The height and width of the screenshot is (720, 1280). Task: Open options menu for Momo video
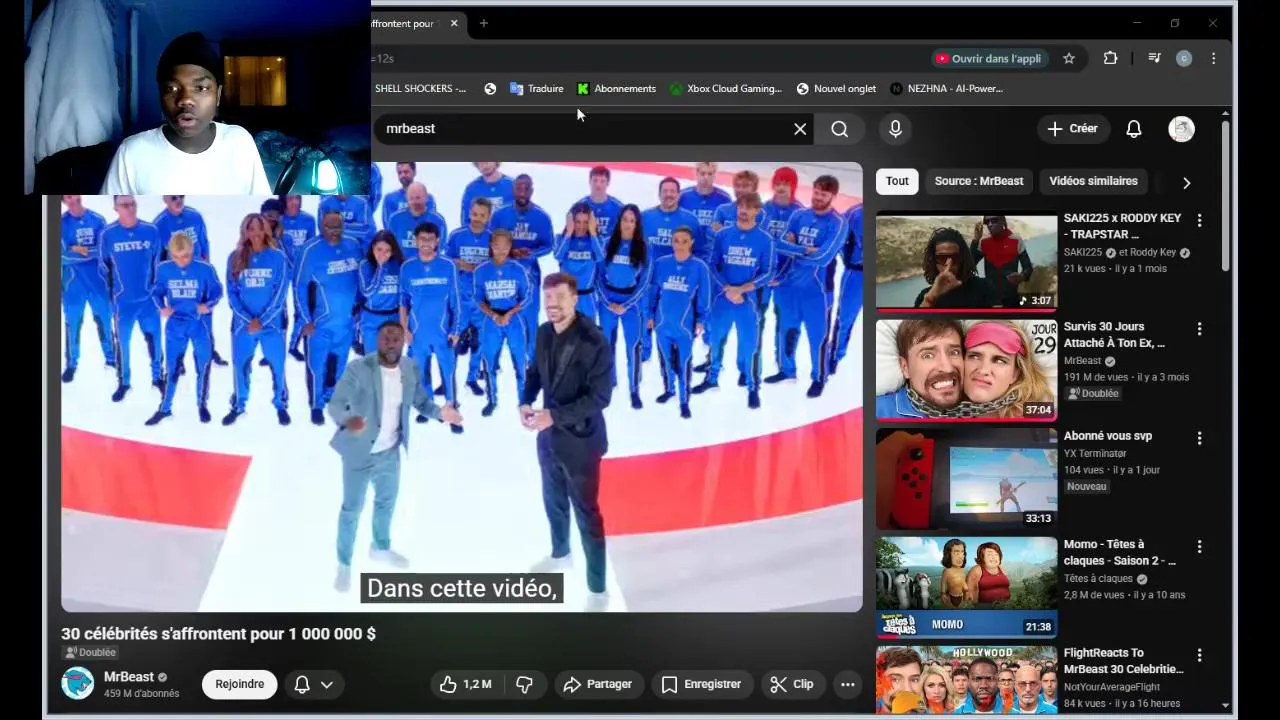pyautogui.click(x=1199, y=547)
